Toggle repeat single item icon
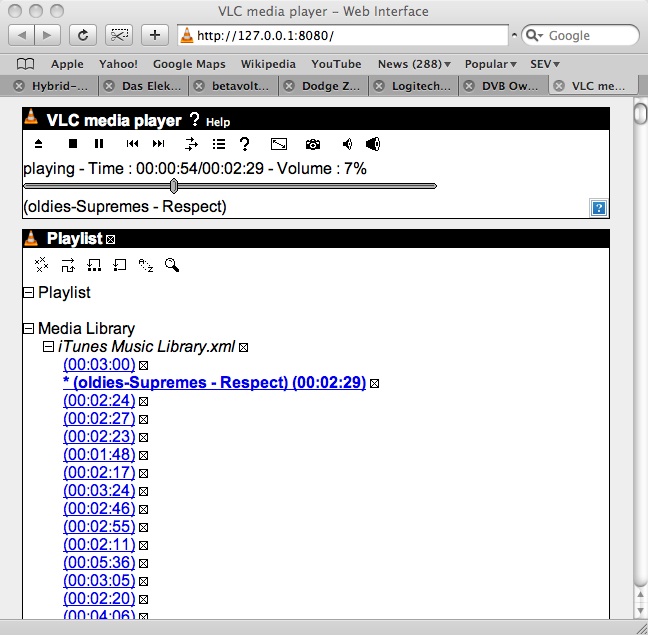648x635 pixels. (x=119, y=265)
